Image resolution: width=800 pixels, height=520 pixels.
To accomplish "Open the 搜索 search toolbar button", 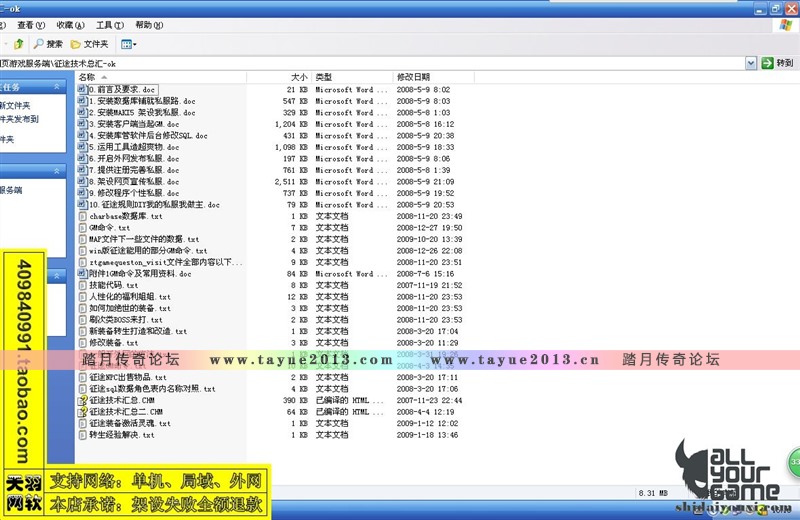I will [x=48, y=44].
